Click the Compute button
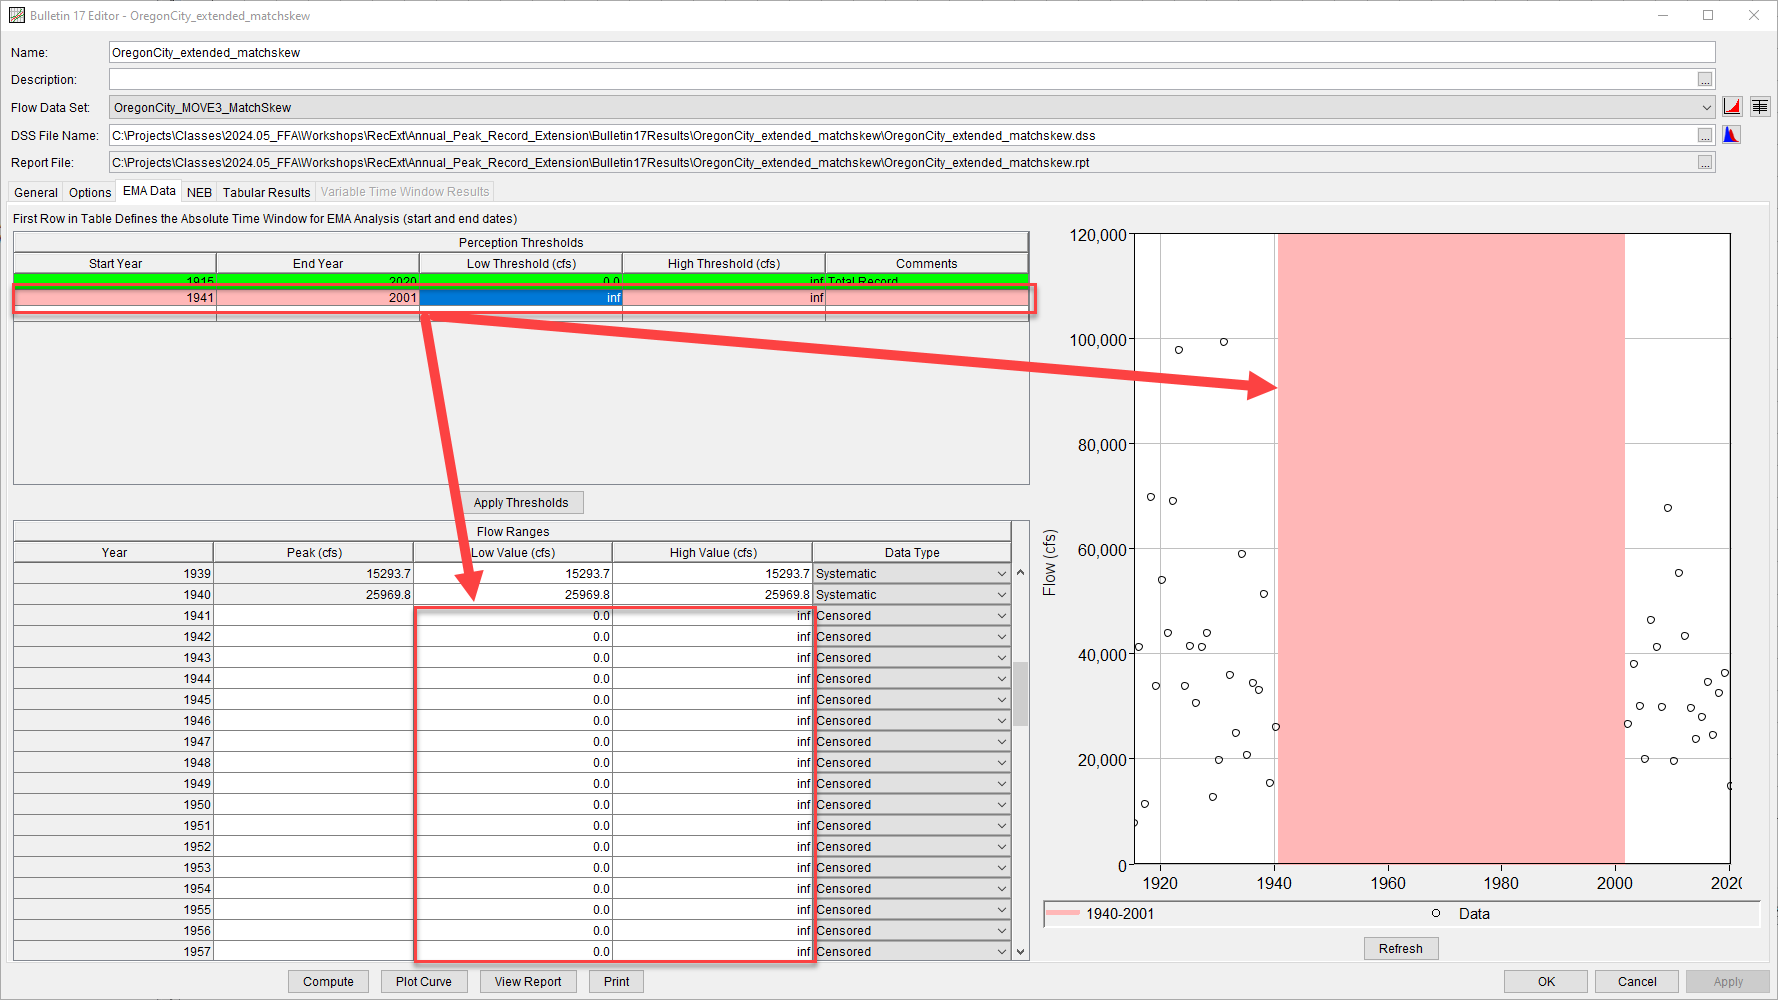Image resolution: width=1778 pixels, height=1000 pixels. coord(328,982)
